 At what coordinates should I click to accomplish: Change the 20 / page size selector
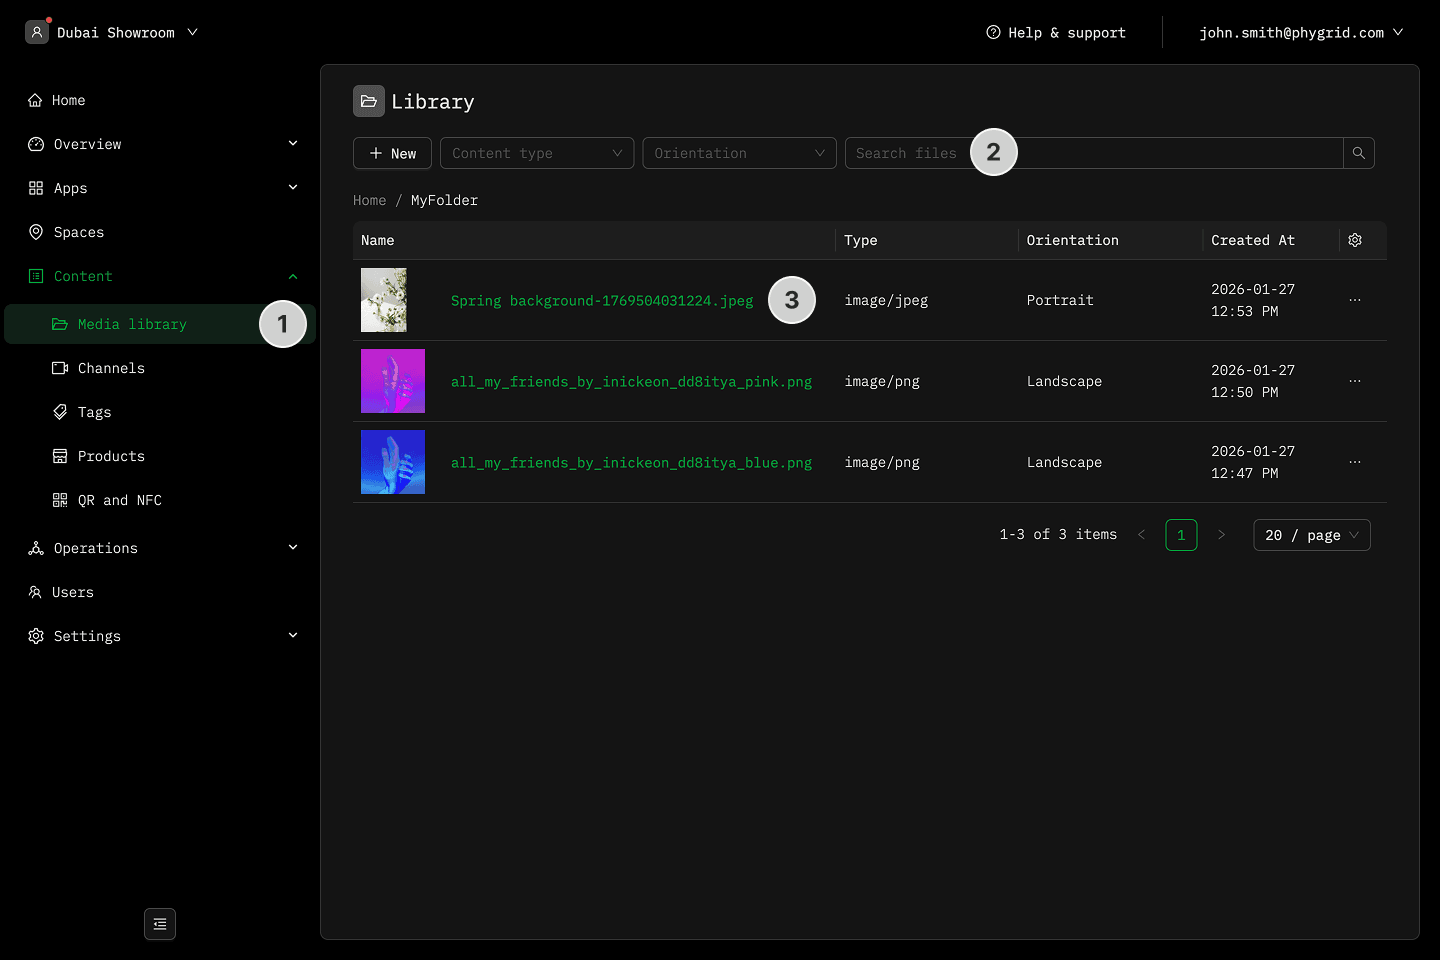[x=1311, y=535]
